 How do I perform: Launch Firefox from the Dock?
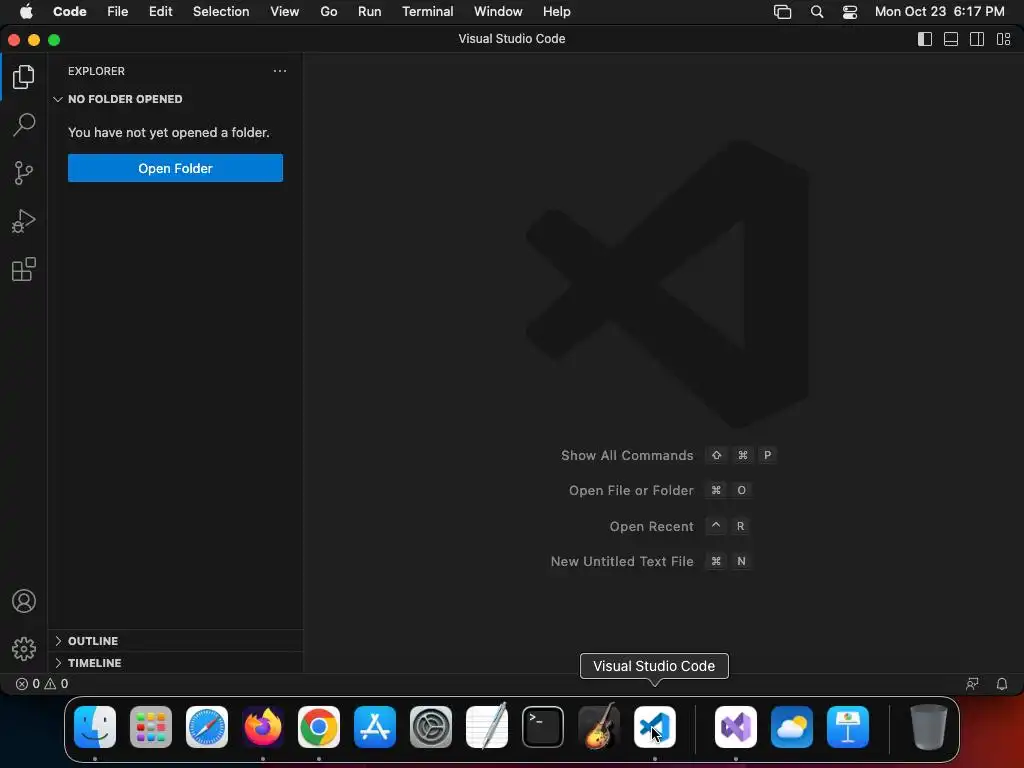coord(263,727)
